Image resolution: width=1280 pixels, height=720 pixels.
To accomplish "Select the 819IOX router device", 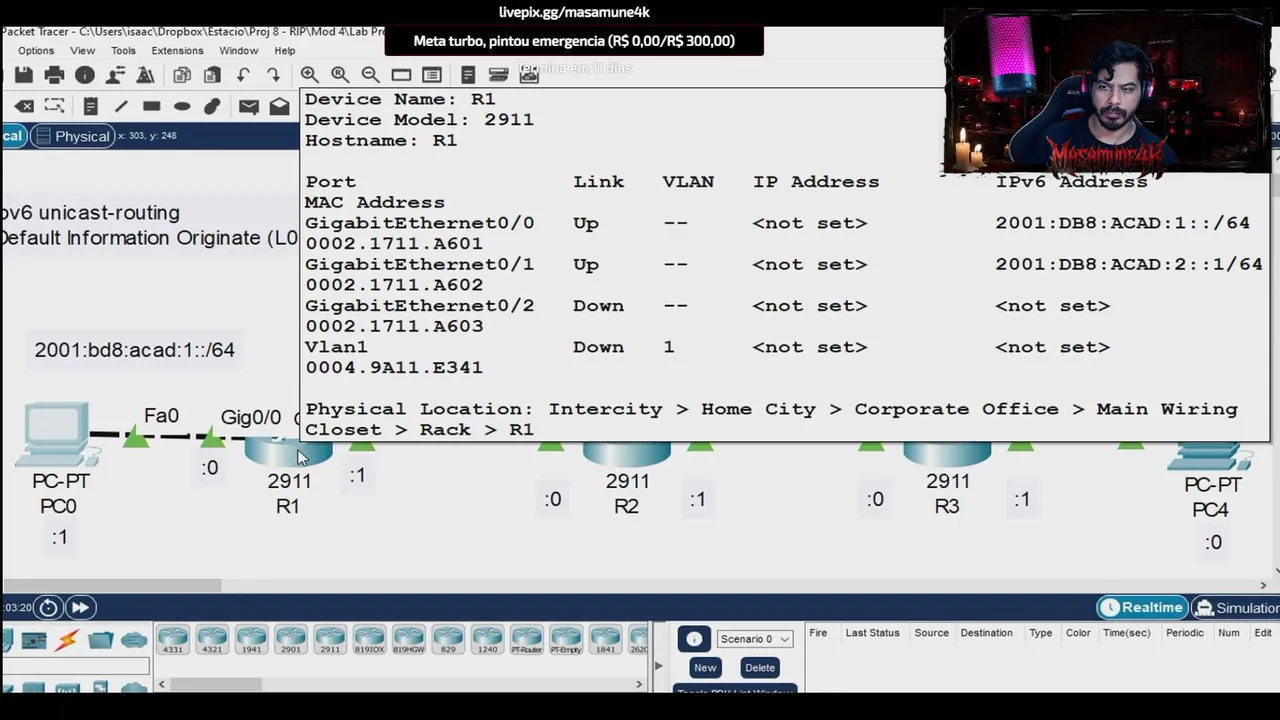I will [369, 640].
